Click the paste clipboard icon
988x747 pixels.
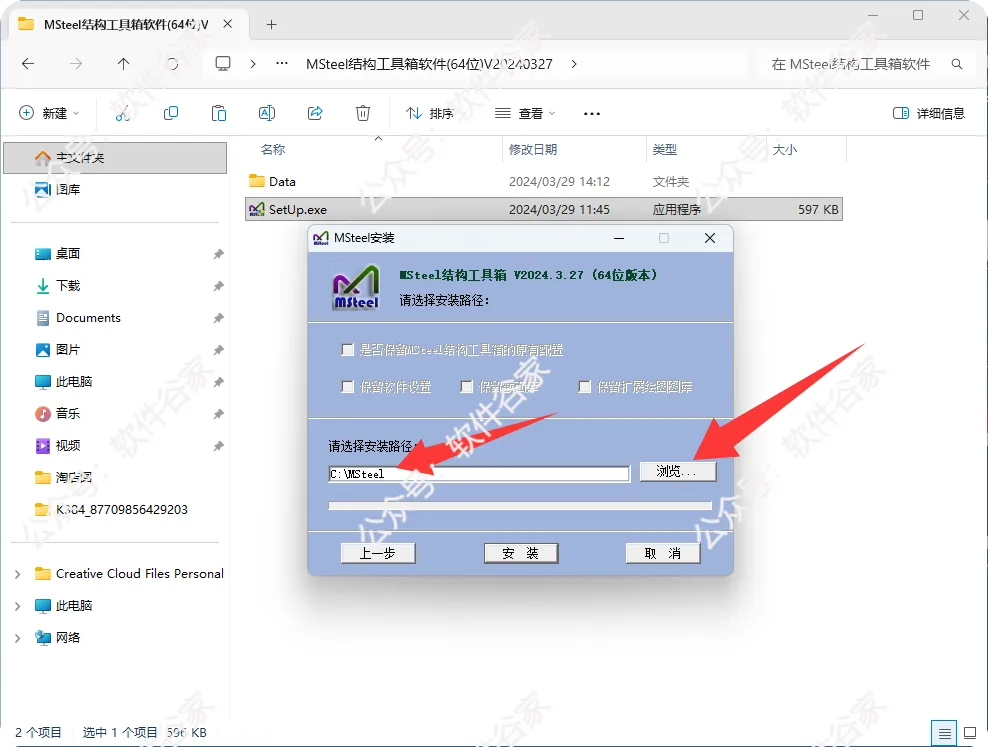click(219, 113)
